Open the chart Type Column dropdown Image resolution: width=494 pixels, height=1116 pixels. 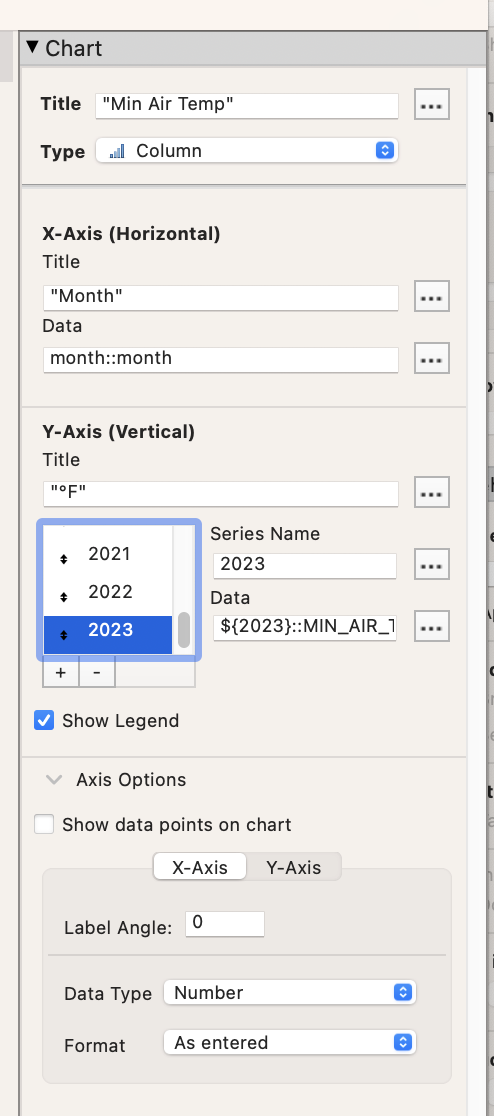(x=247, y=151)
